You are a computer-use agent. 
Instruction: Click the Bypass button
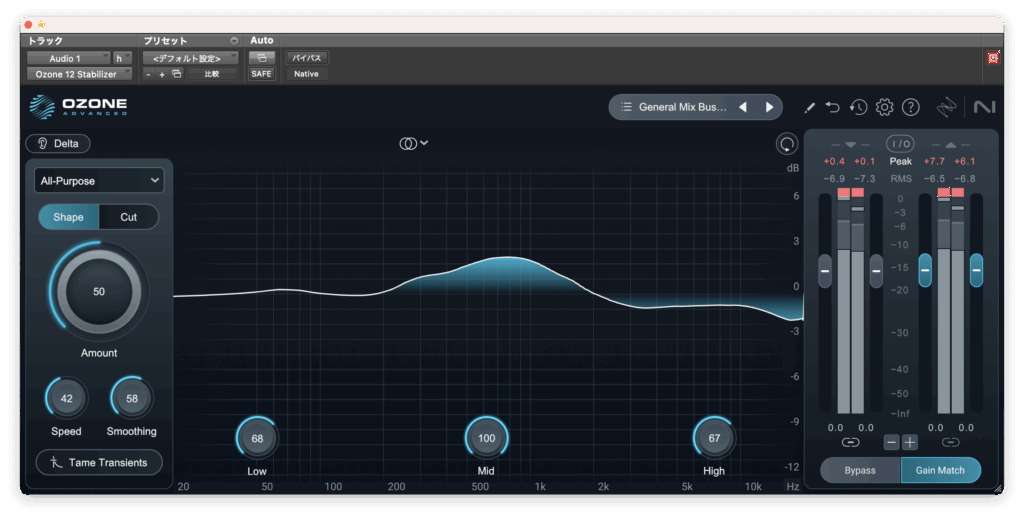point(860,470)
